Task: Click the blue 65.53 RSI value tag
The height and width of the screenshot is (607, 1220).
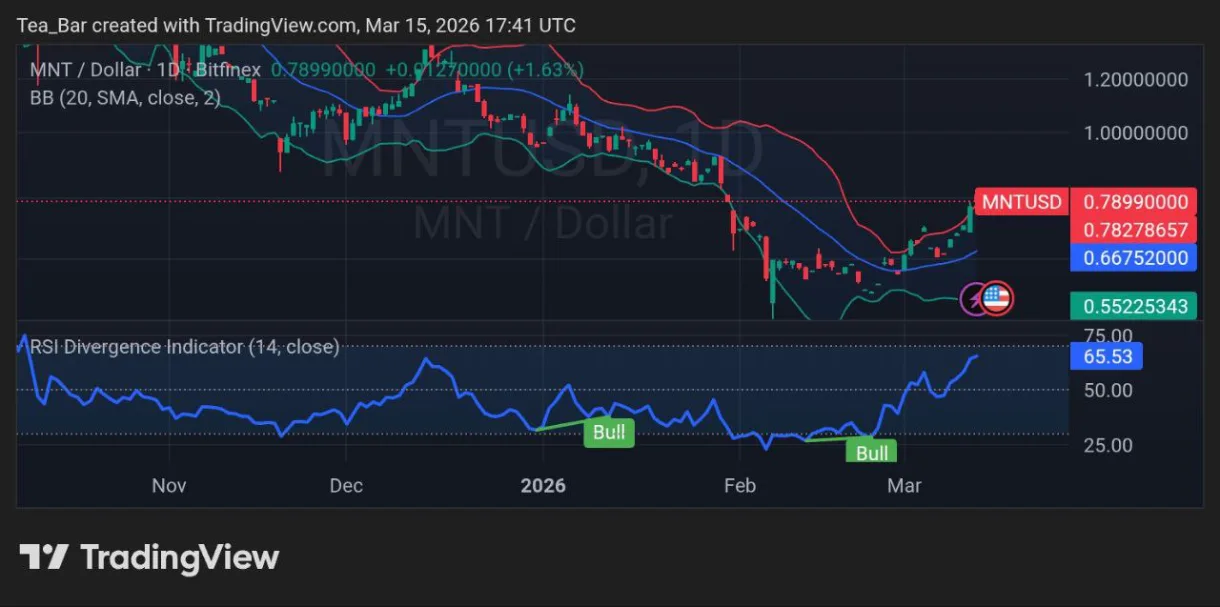Action: point(1105,356)
